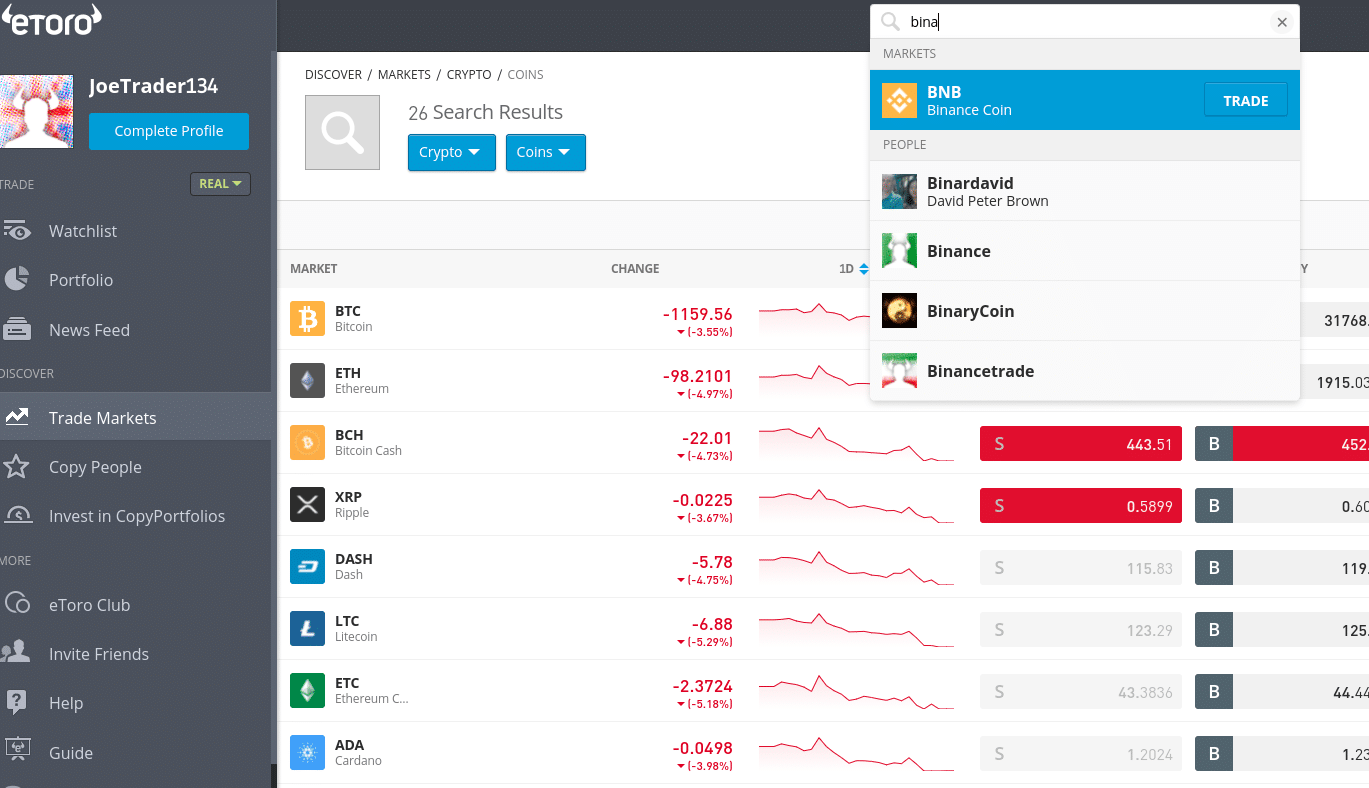Viewport: 1369px width, 788px height.
Task: Click Sell button for BCH at 443.51
Action: click(x=1081, y=444)
